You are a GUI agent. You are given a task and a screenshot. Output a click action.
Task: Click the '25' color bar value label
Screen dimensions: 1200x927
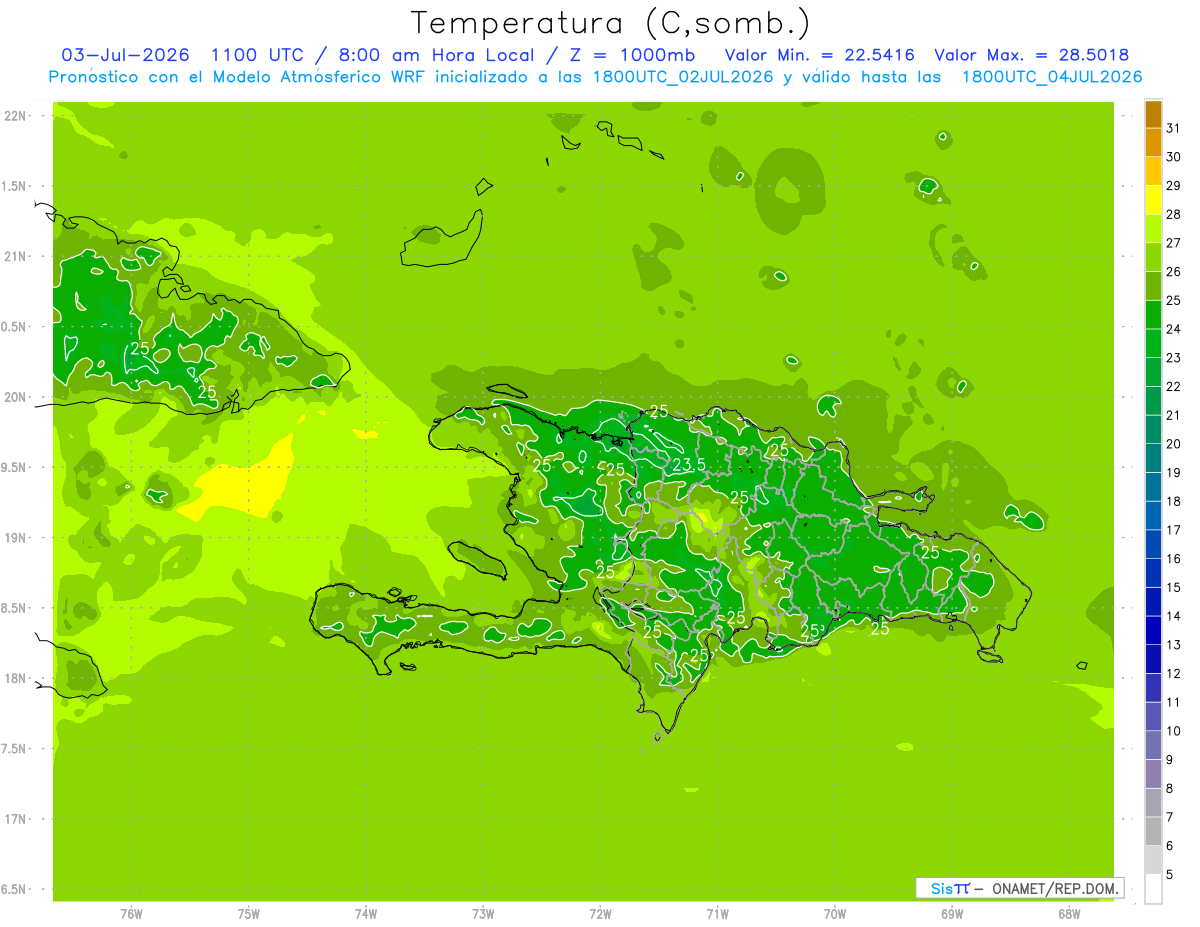coord(1173,300)
